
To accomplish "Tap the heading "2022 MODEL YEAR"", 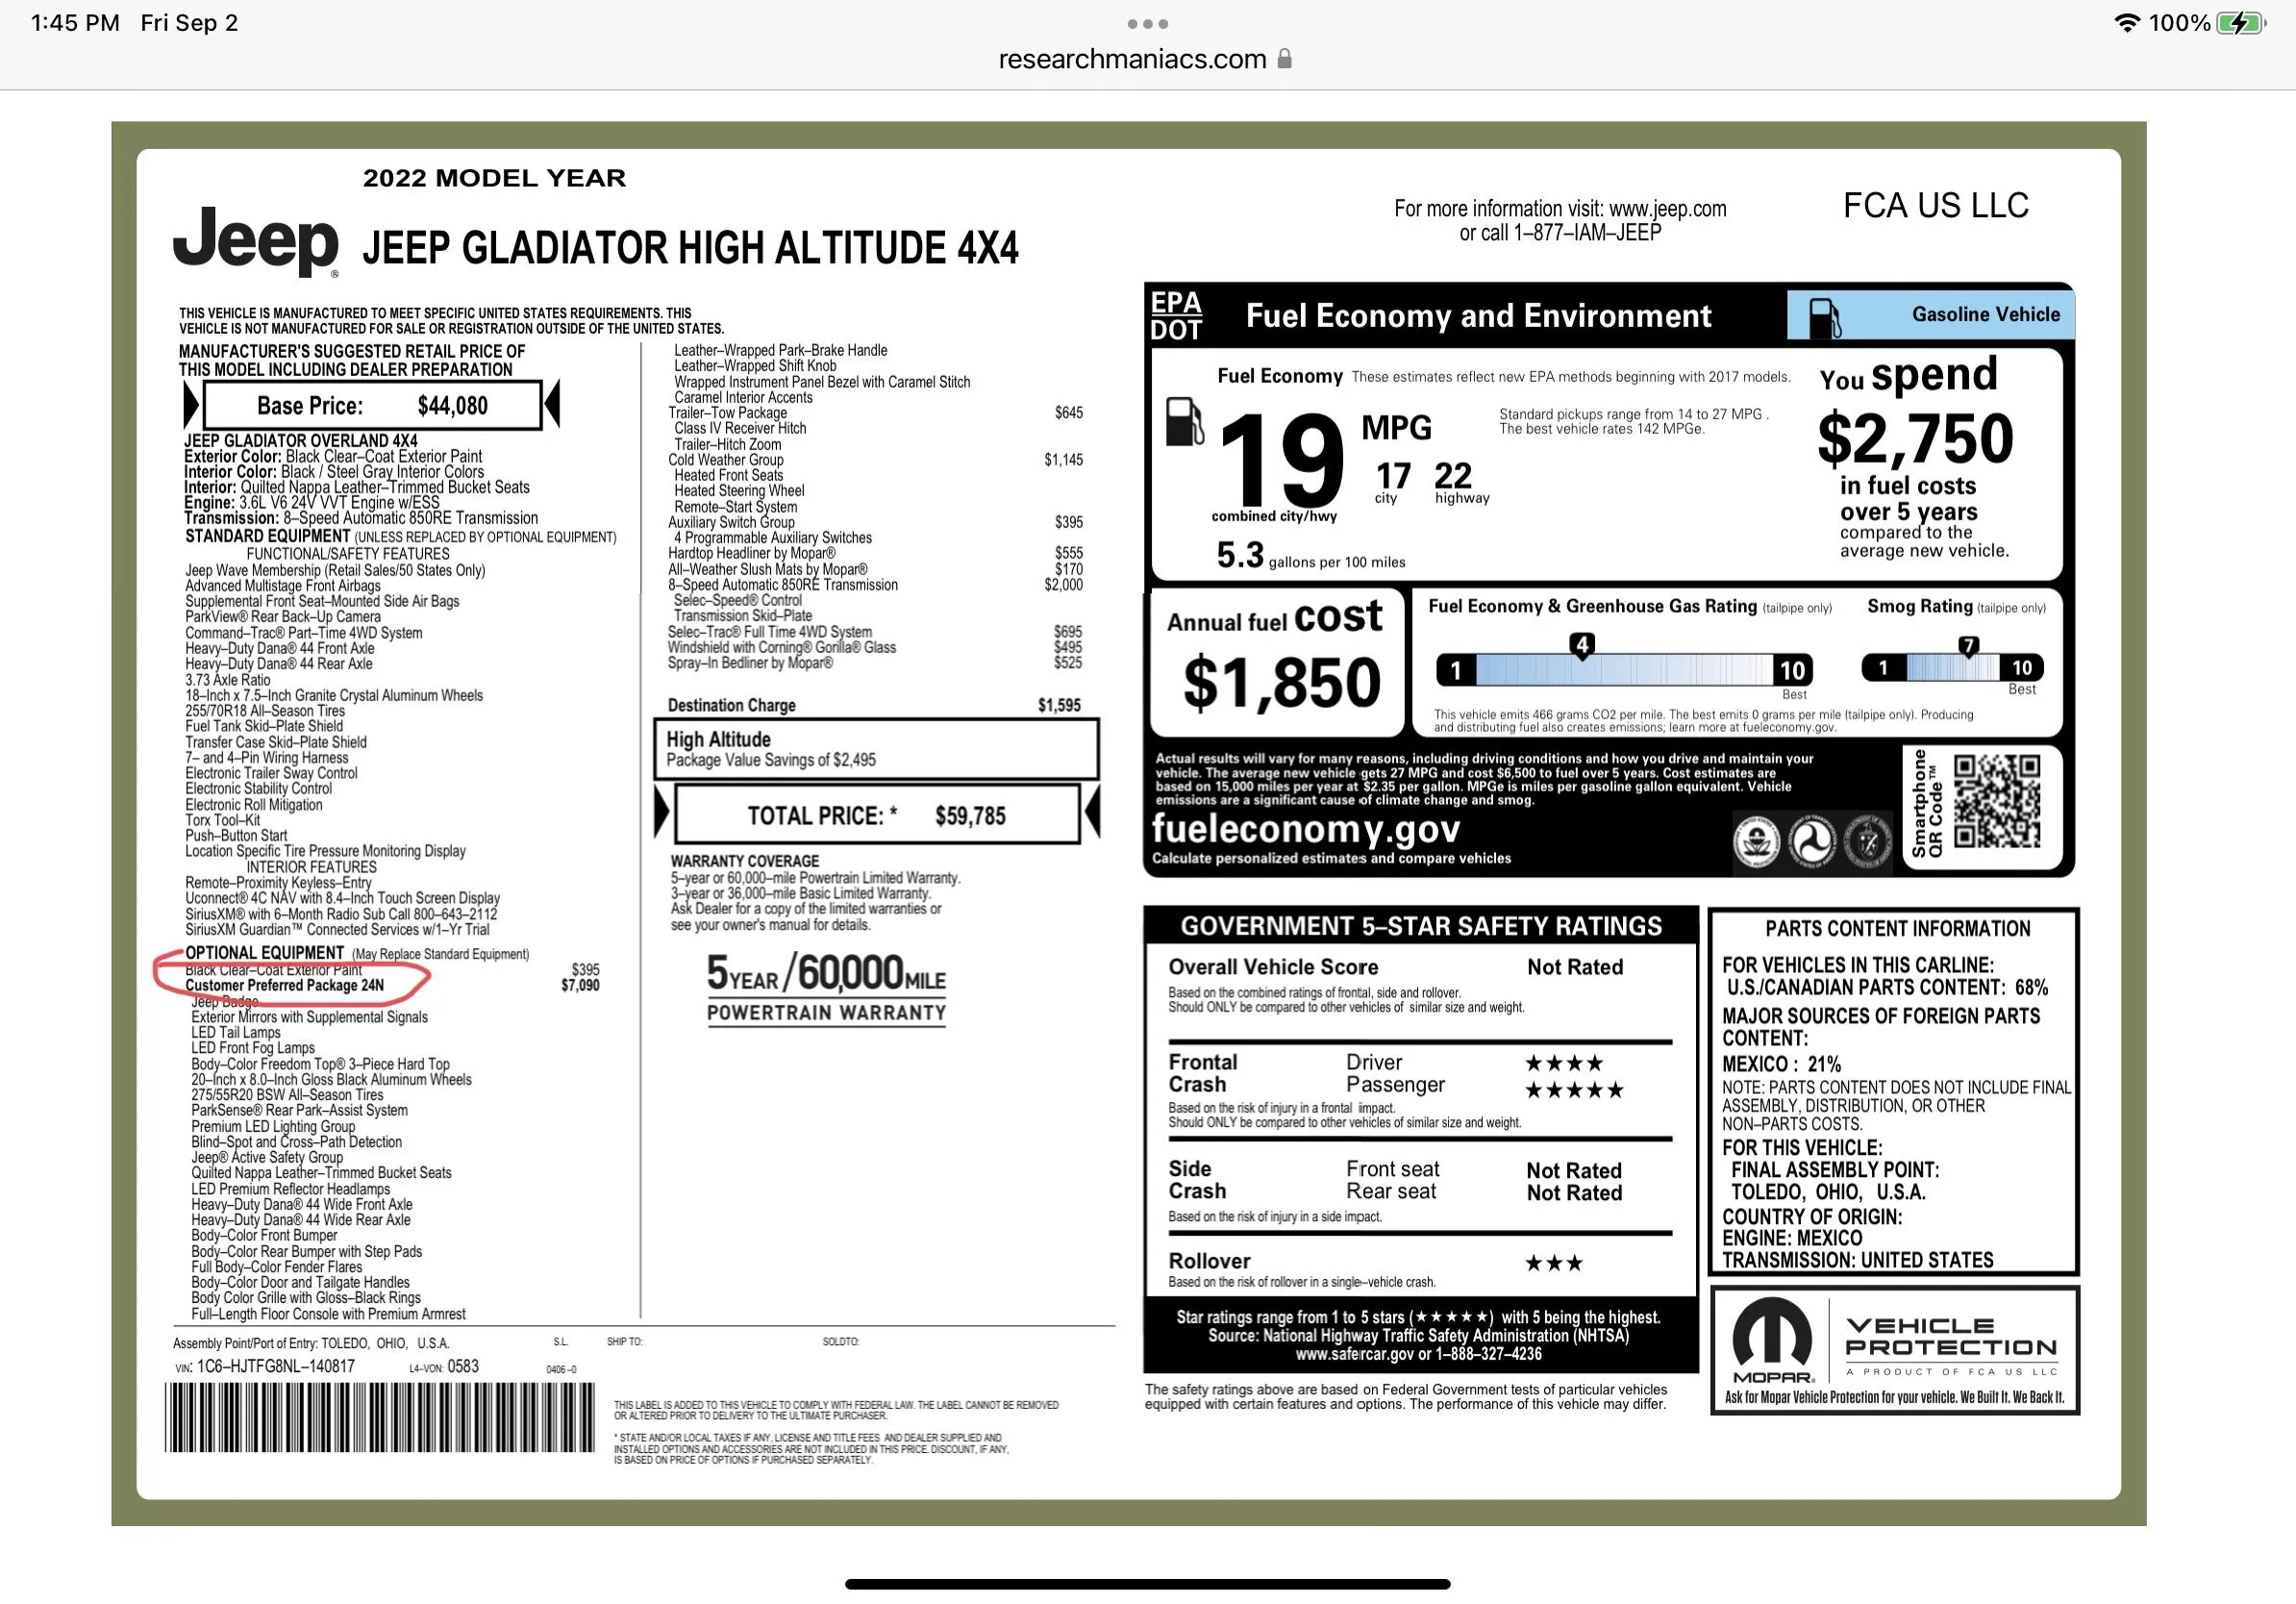I will (494, 178).
